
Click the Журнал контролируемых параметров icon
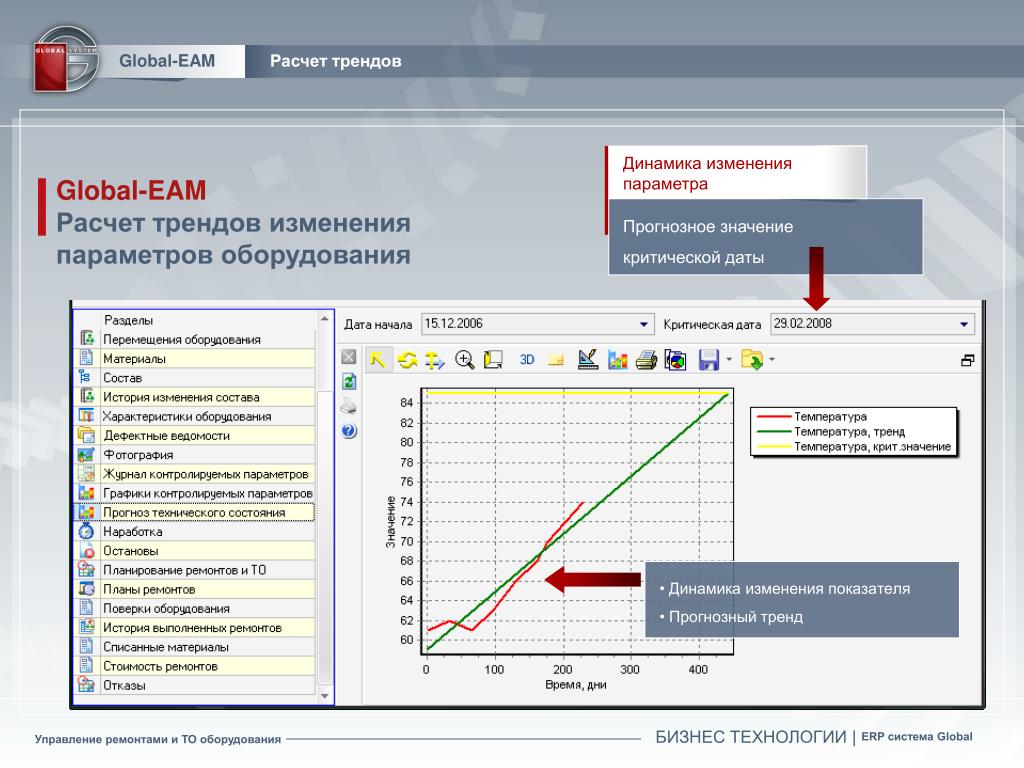click(x=86, y=473)
